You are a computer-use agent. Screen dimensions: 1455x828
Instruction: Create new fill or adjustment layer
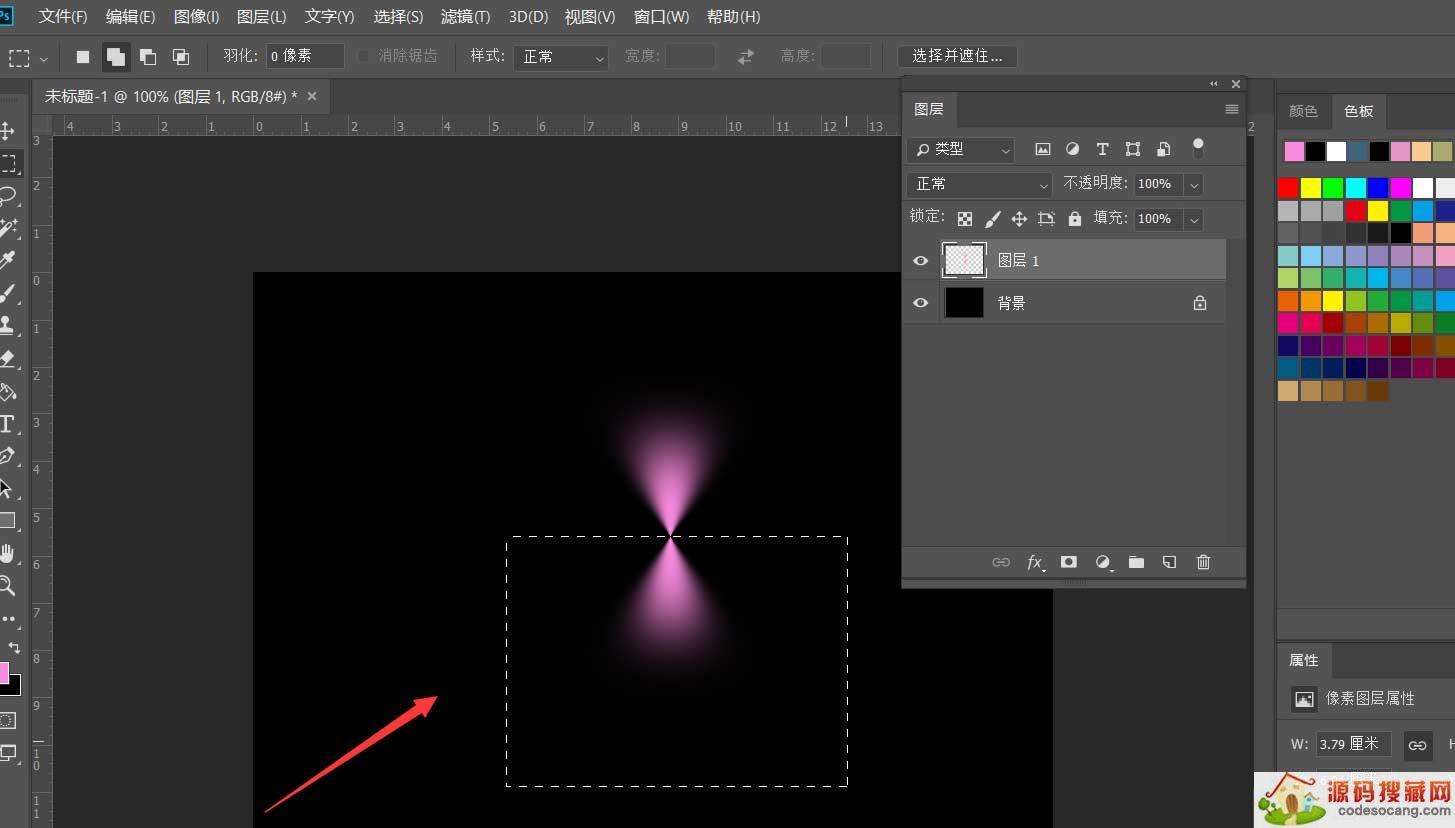1103,562
